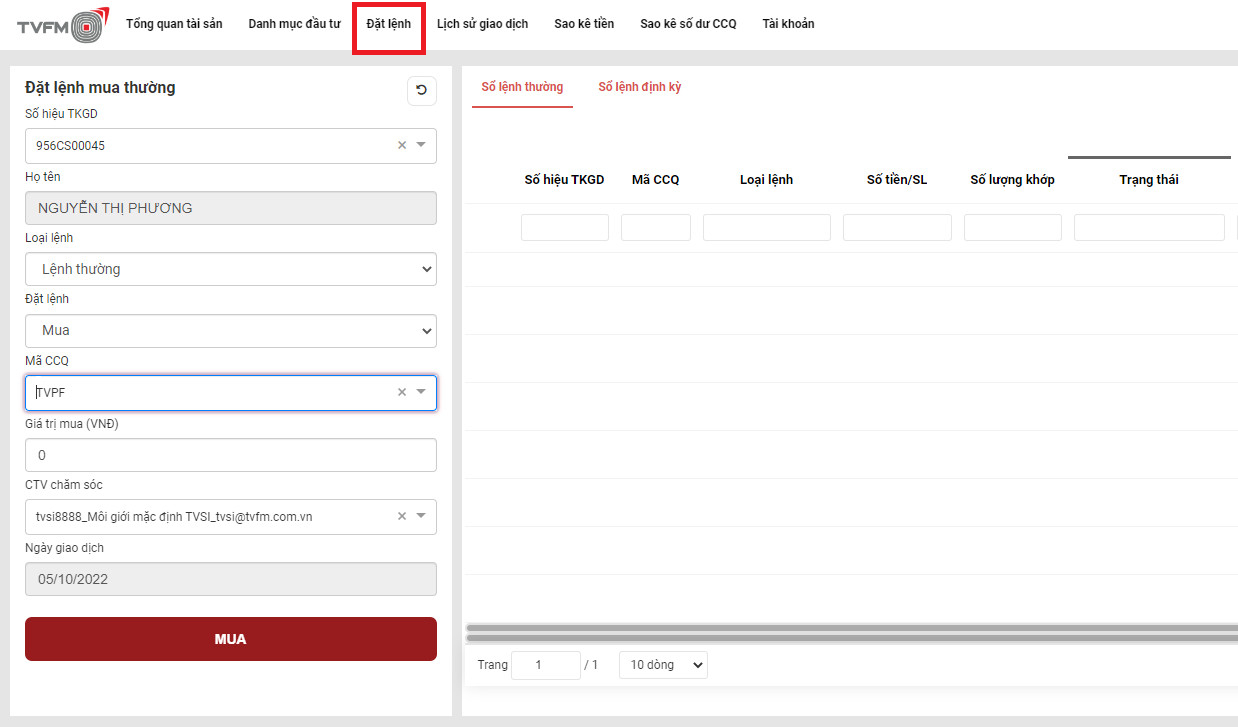The height and width of the screenshot is (727, 1238).
Task: Change rows per page from 10 dòng
Action: 662,665
